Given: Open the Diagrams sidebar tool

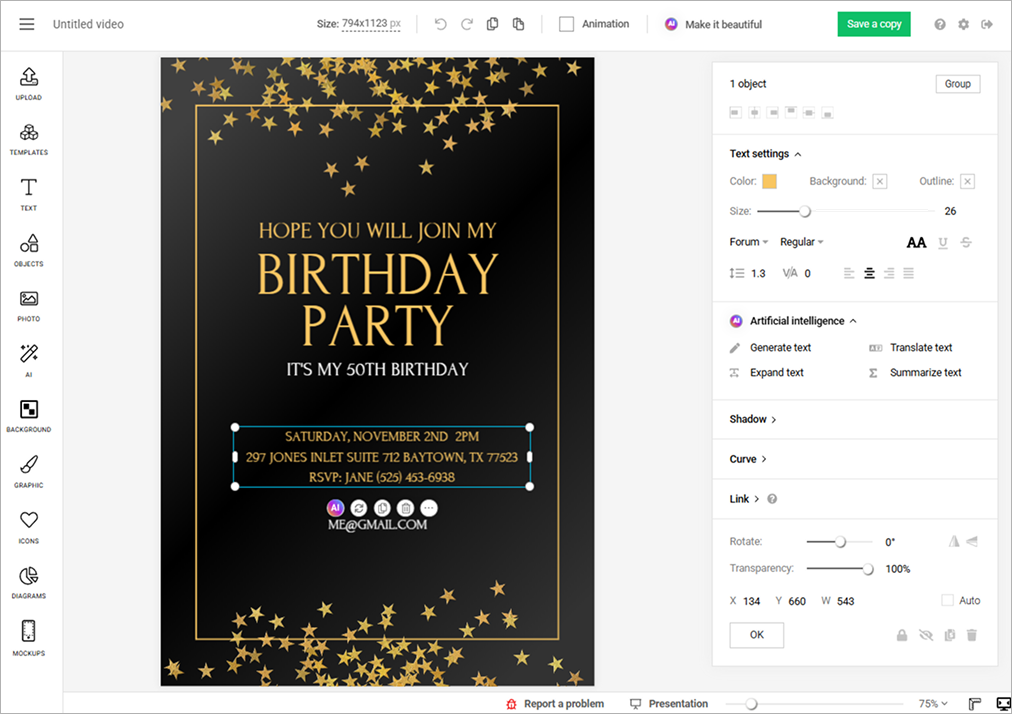Looking at the screenshot, I should point(28,582).
